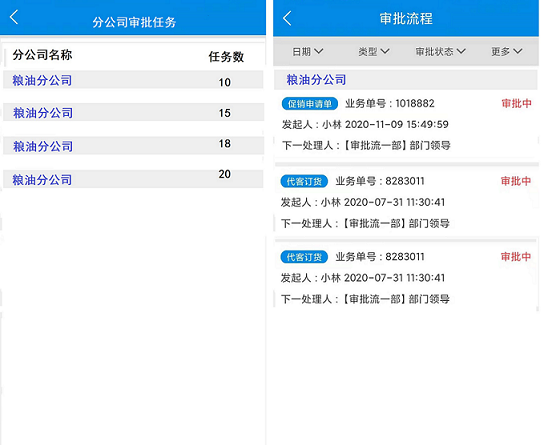Click 审批中 status of the last 代客订货 item
Viewport: 544px width, 445px height.
coord(516,257)
